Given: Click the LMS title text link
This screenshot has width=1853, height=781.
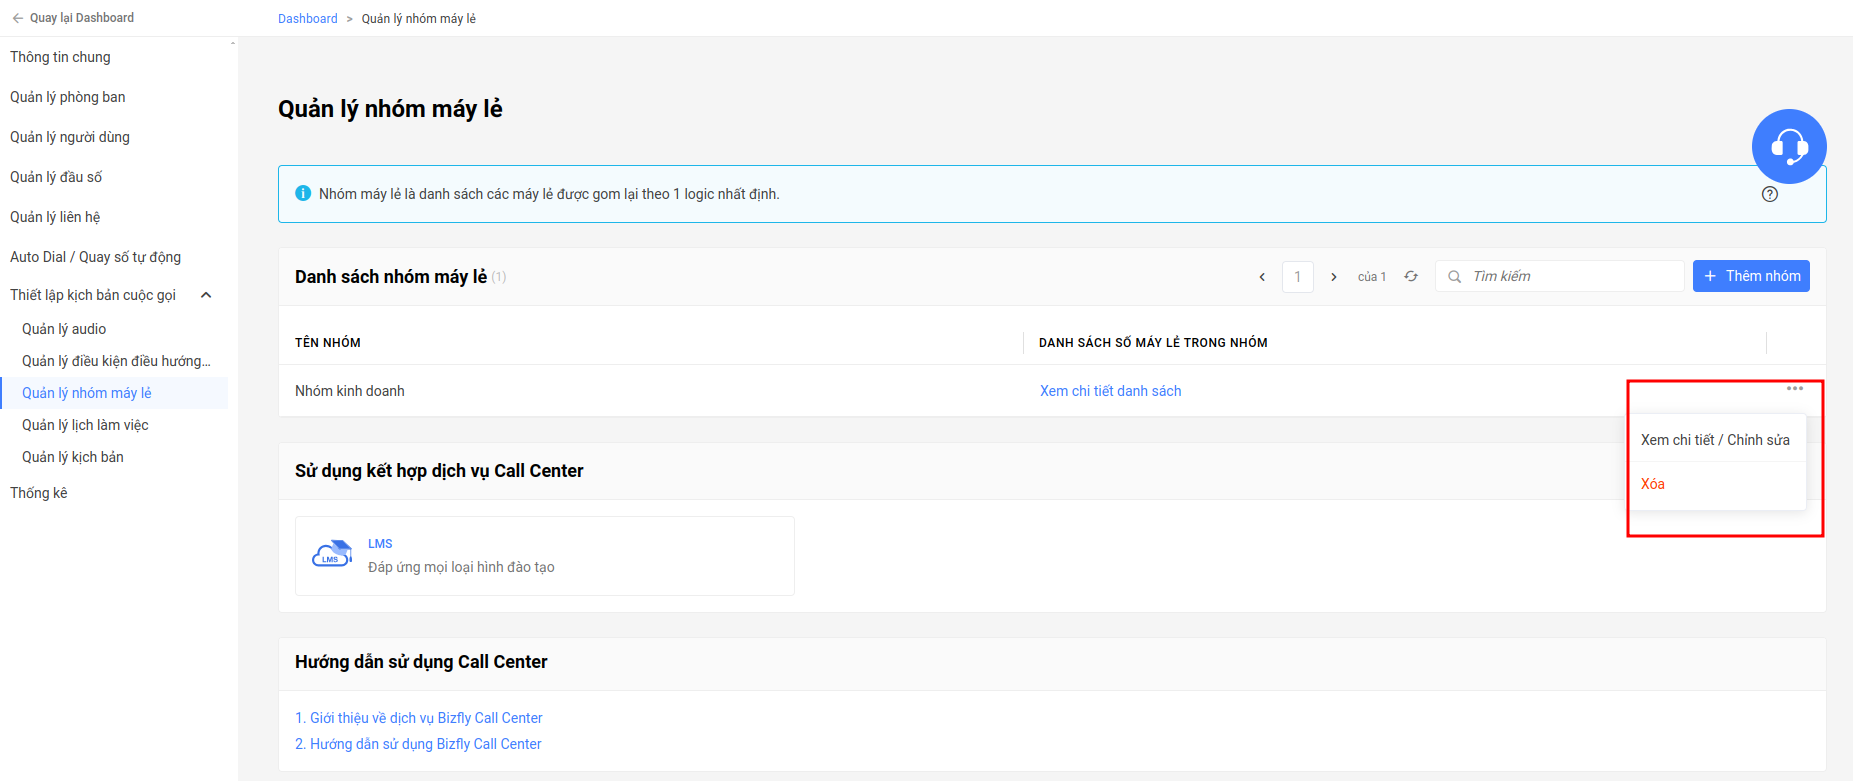Looking at the screenshot, I should pos(380,544).
